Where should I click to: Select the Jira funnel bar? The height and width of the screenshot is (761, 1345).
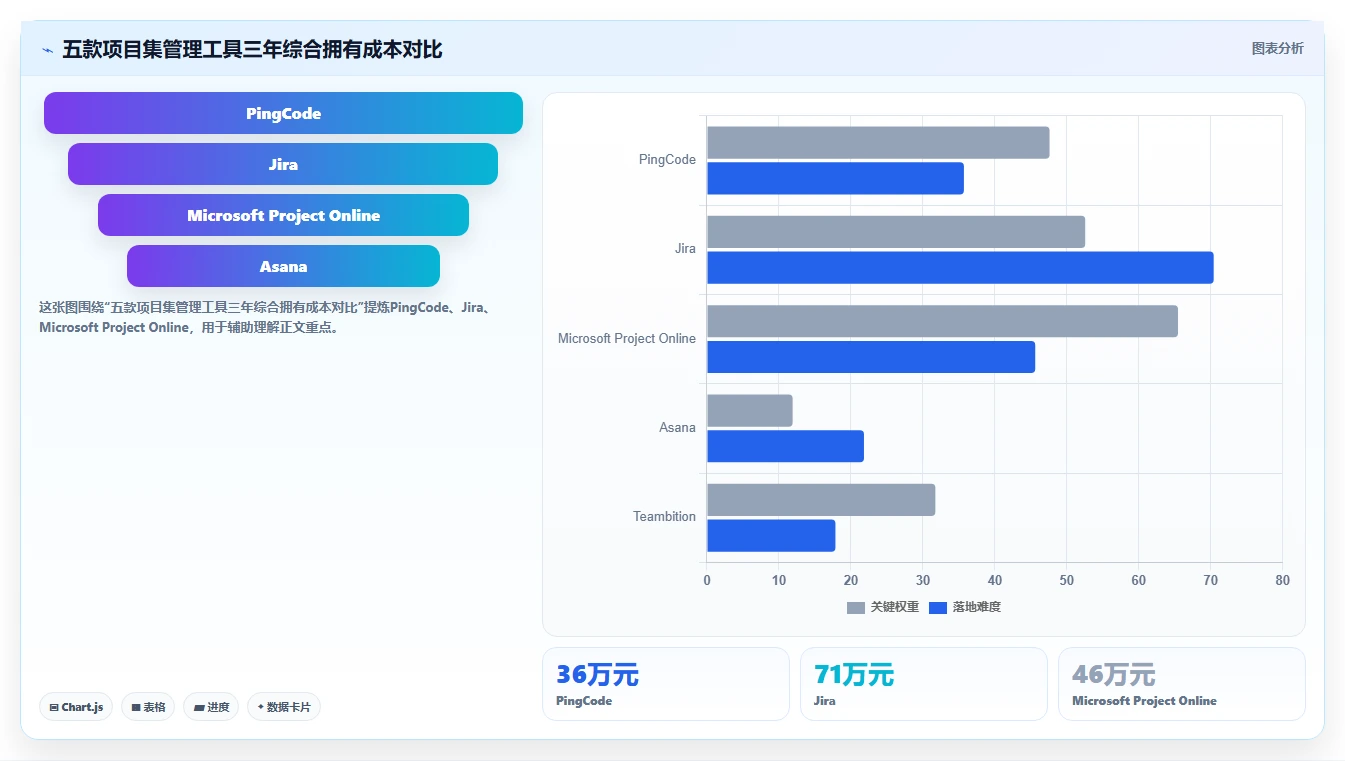click(283, 164)
